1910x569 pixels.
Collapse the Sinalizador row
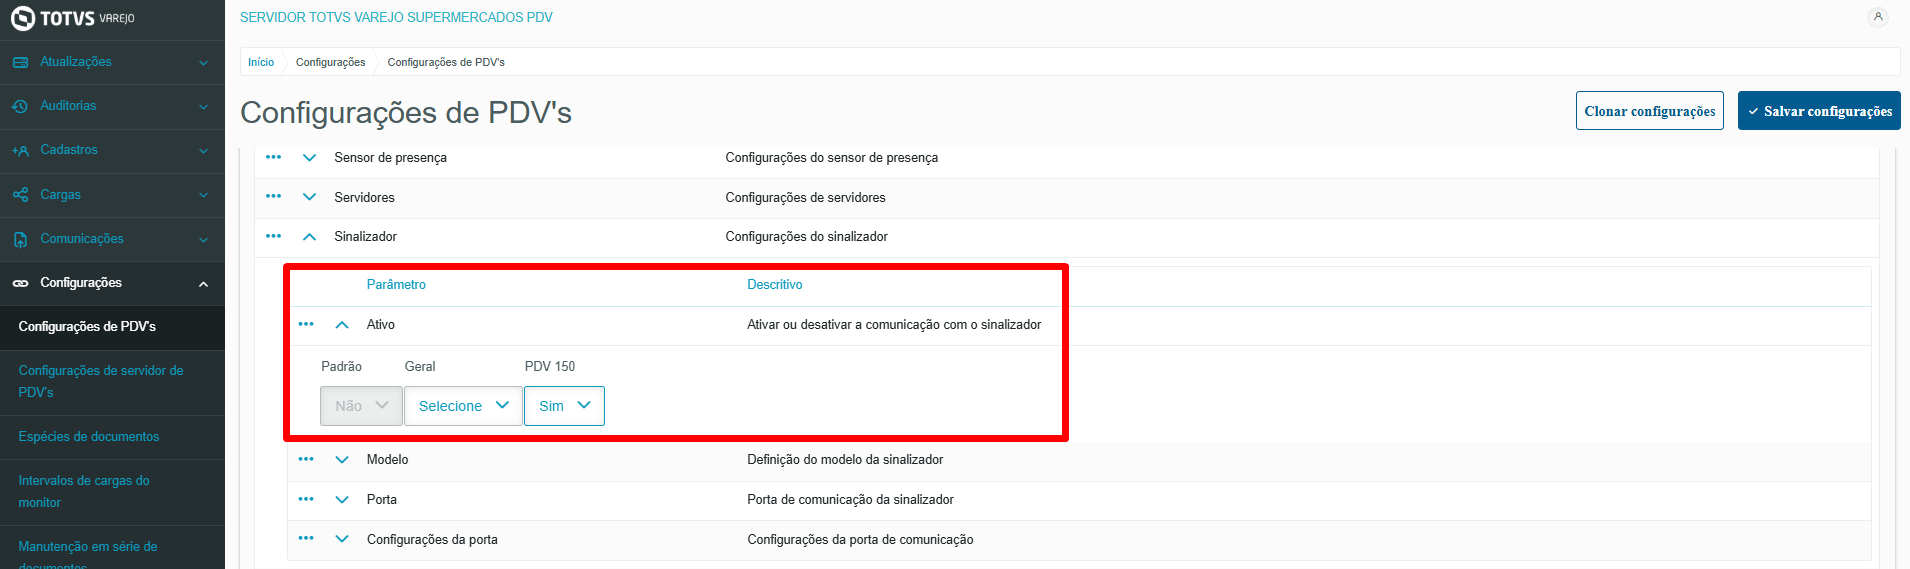(x=309, y=237)
